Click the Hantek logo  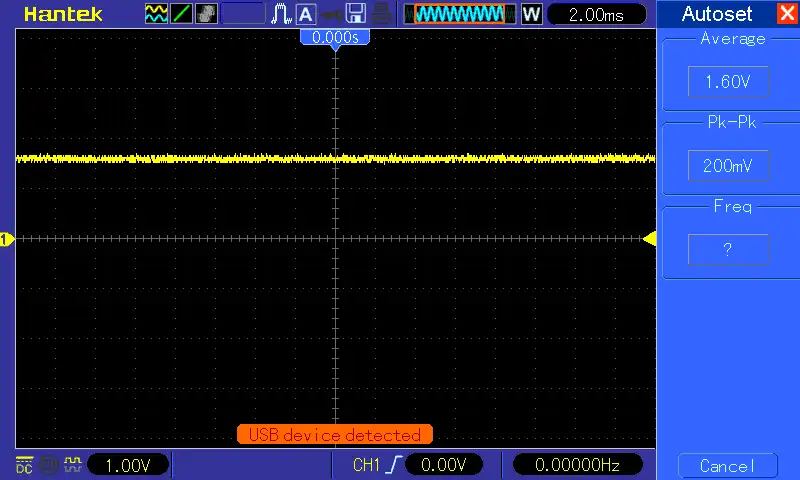coord(63,14)
